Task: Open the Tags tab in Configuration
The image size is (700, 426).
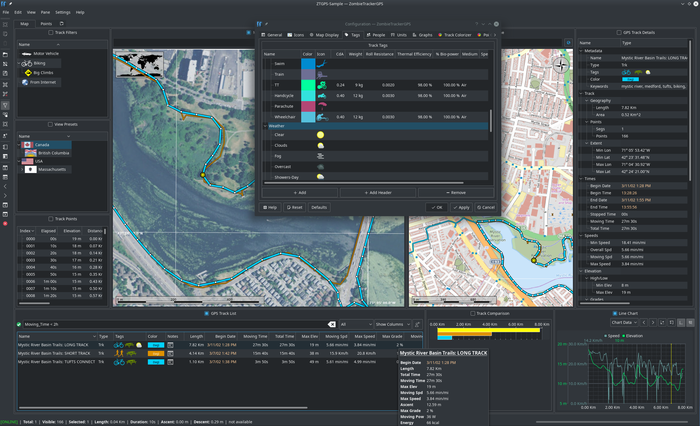Action: [x=353, y=34]
